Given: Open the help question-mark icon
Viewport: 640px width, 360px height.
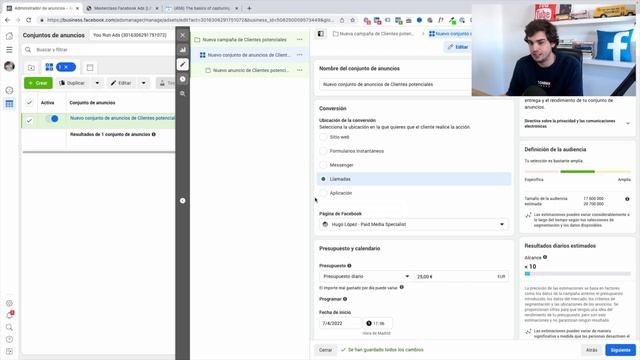Looking at the screenshot, I should point(9,339).
